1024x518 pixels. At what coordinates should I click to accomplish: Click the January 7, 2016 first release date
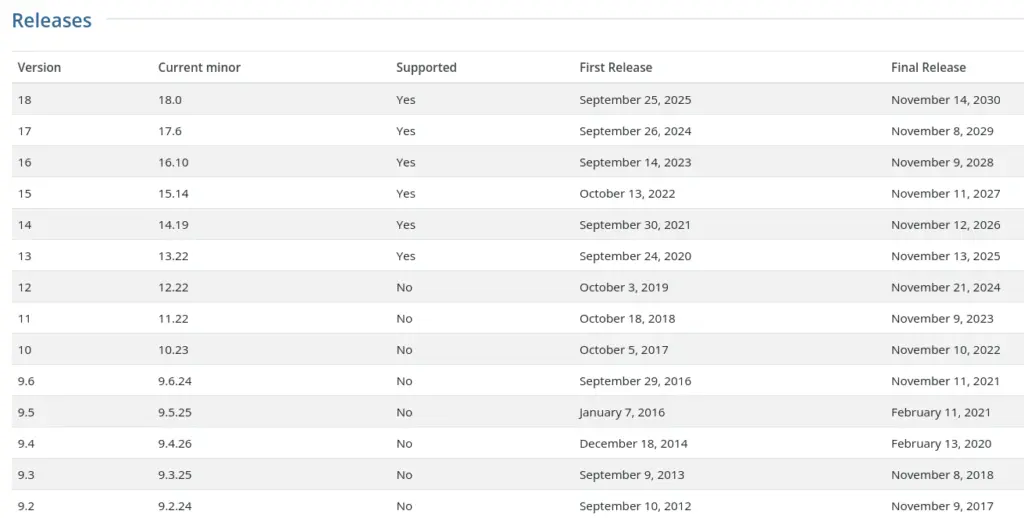pyautogui.click(x=621, y=412)
